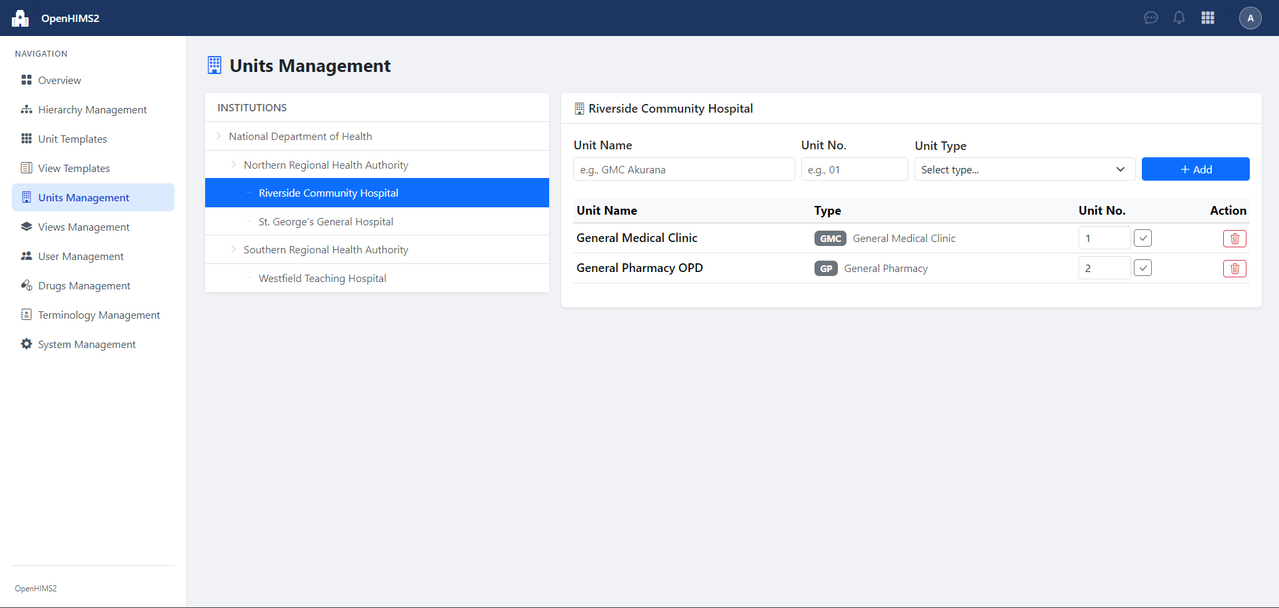
Task: Open System Management page
Action: click(93, 344)
